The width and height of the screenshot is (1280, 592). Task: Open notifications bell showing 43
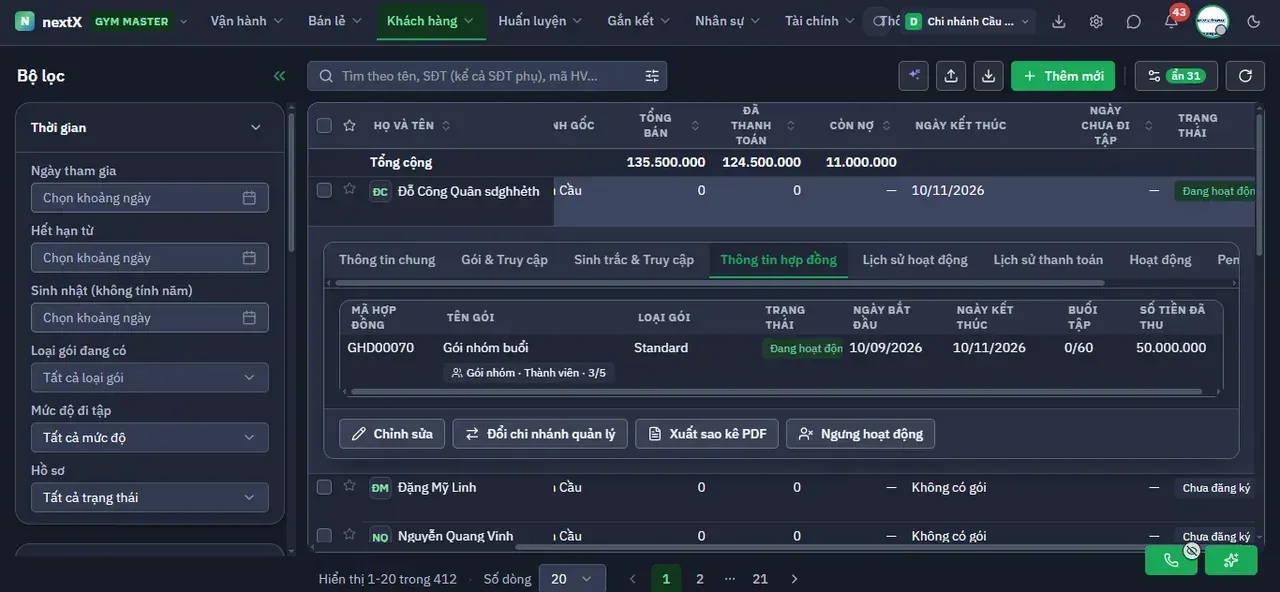click(1171, 21)
